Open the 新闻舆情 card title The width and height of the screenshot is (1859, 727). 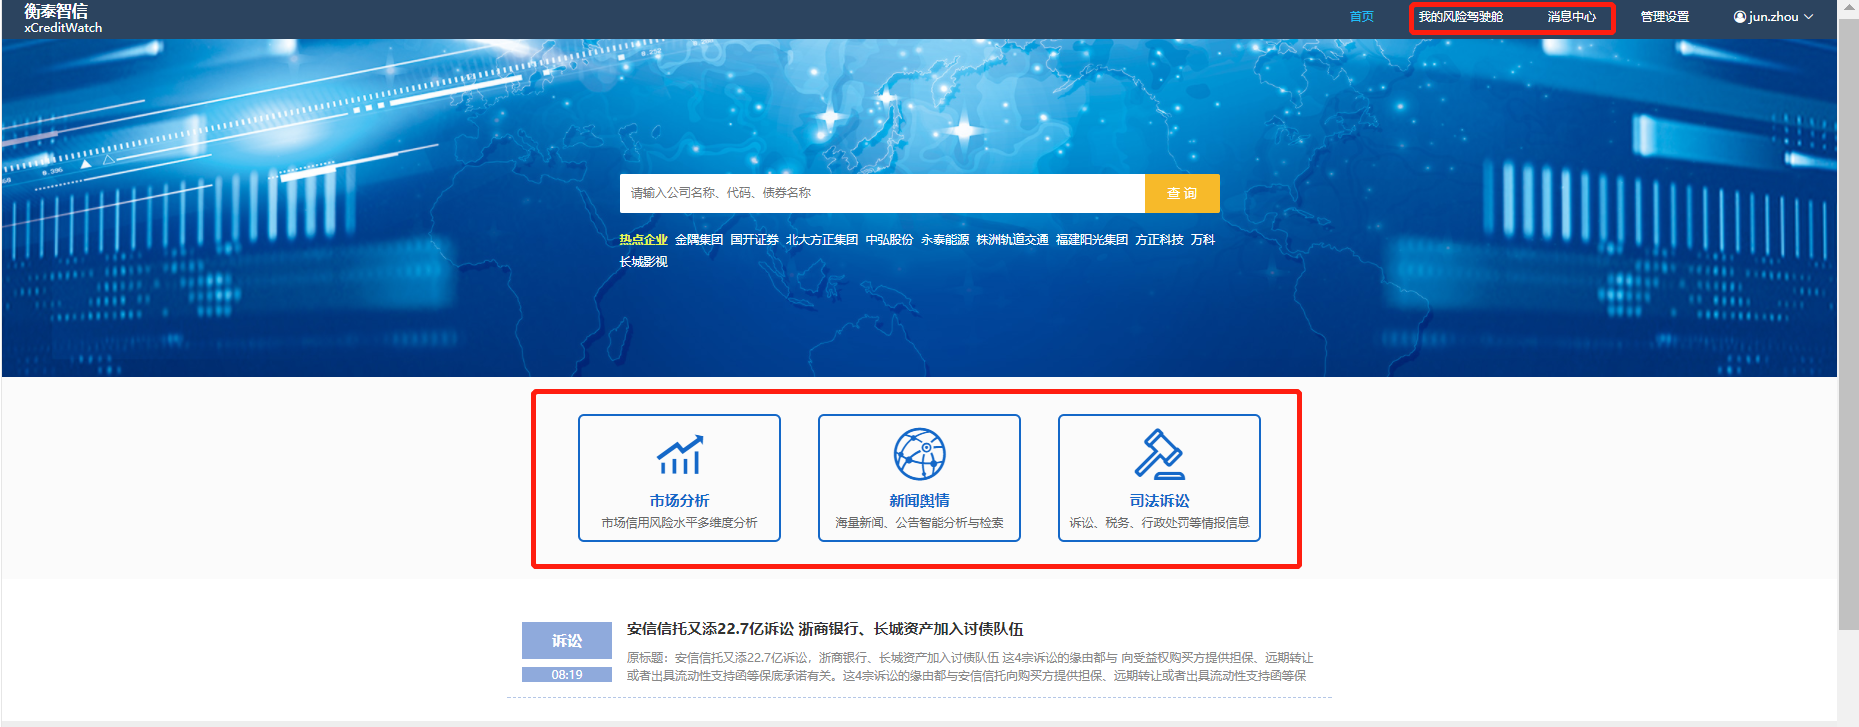pos(919,501)
